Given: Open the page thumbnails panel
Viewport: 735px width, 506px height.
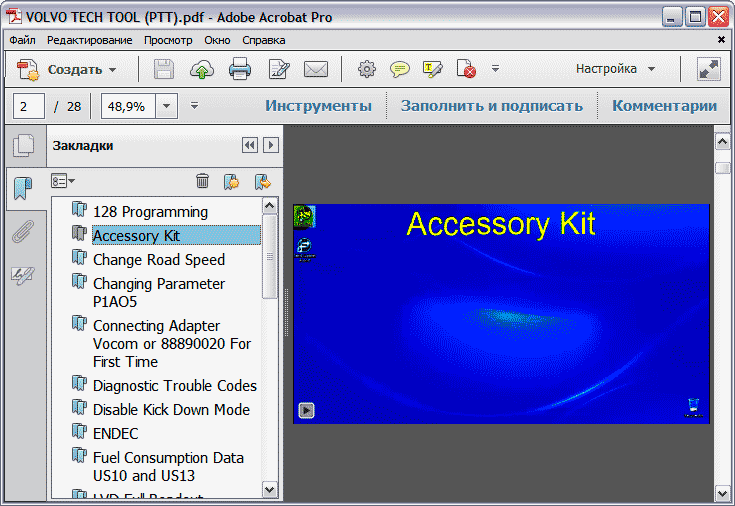Looking at the screenshot, I should [x=22, y=147].
